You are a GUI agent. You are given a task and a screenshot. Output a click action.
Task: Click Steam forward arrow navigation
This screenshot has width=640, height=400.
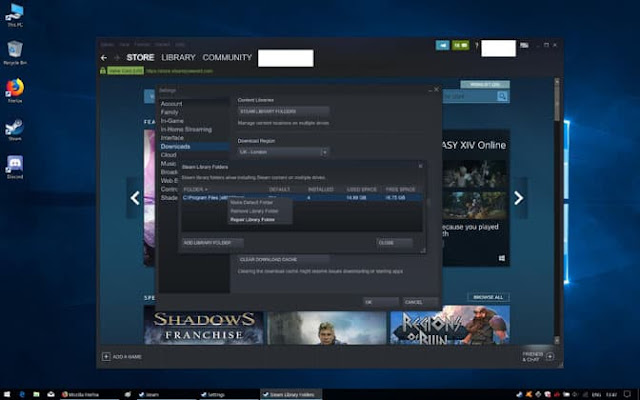[x=117, y=58]
